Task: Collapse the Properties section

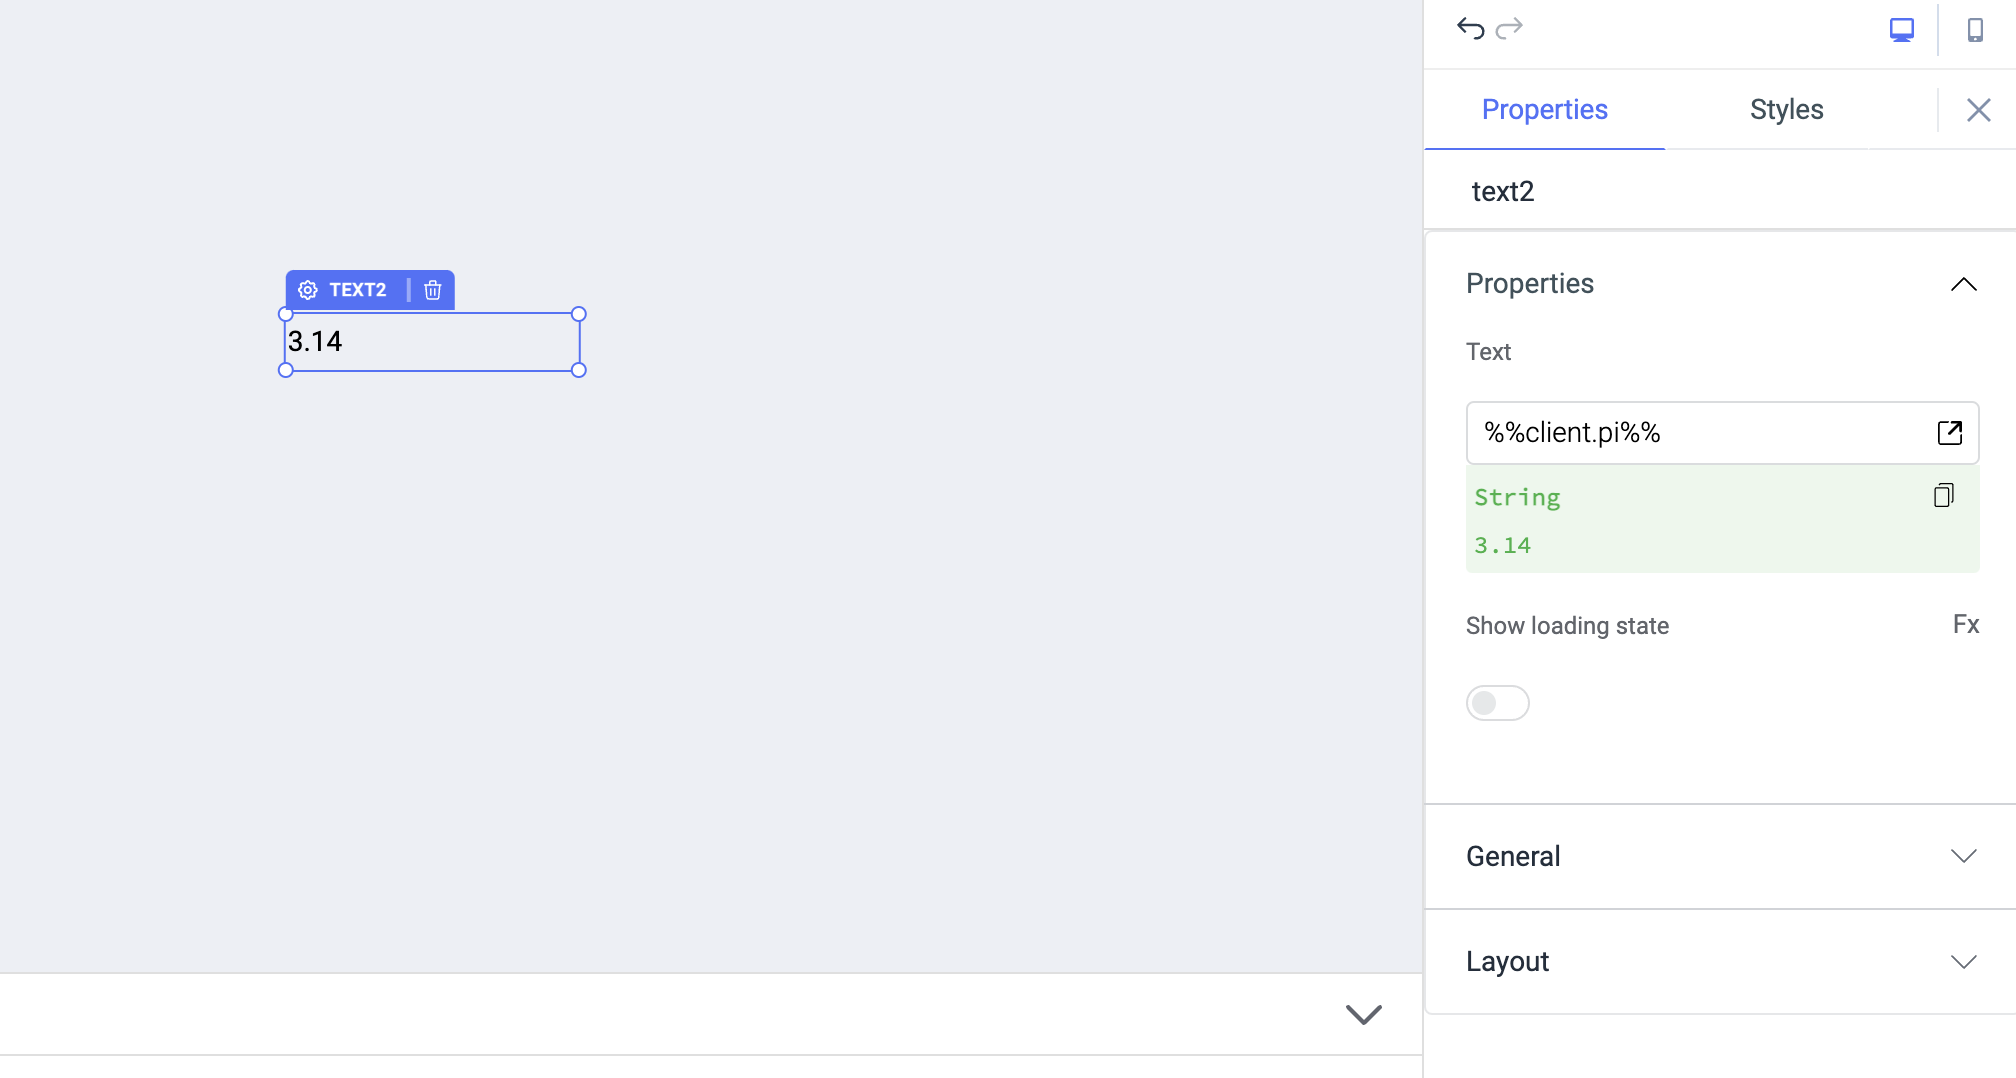Action: coord(1963,284)
